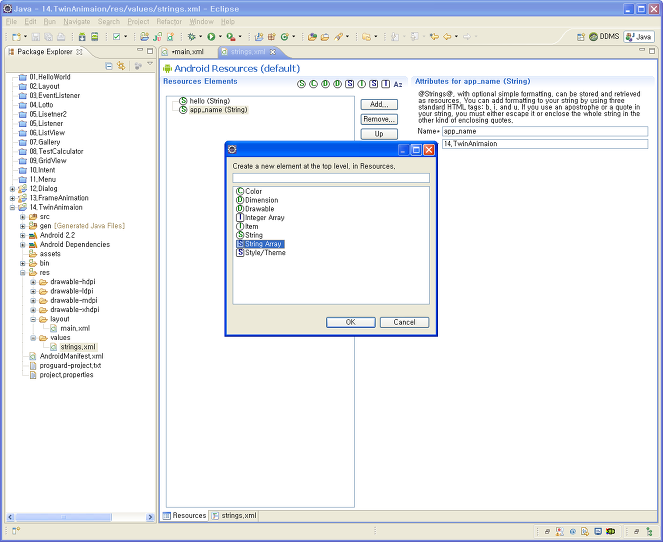Open the Window menu
Image resolution: width=663 pixels, height=542 pixels.
click(201, 22)
